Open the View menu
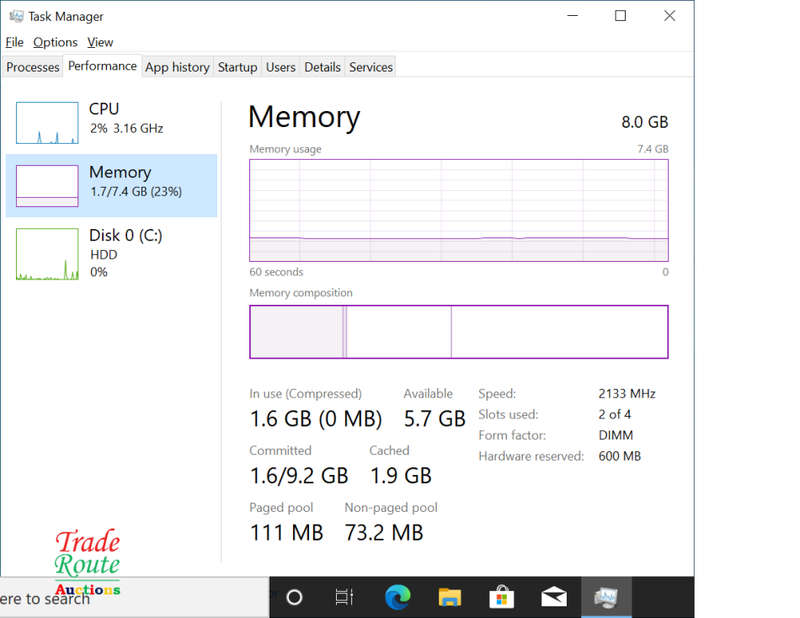The height and width of the screenshot is (618, 800). point(100,42)
